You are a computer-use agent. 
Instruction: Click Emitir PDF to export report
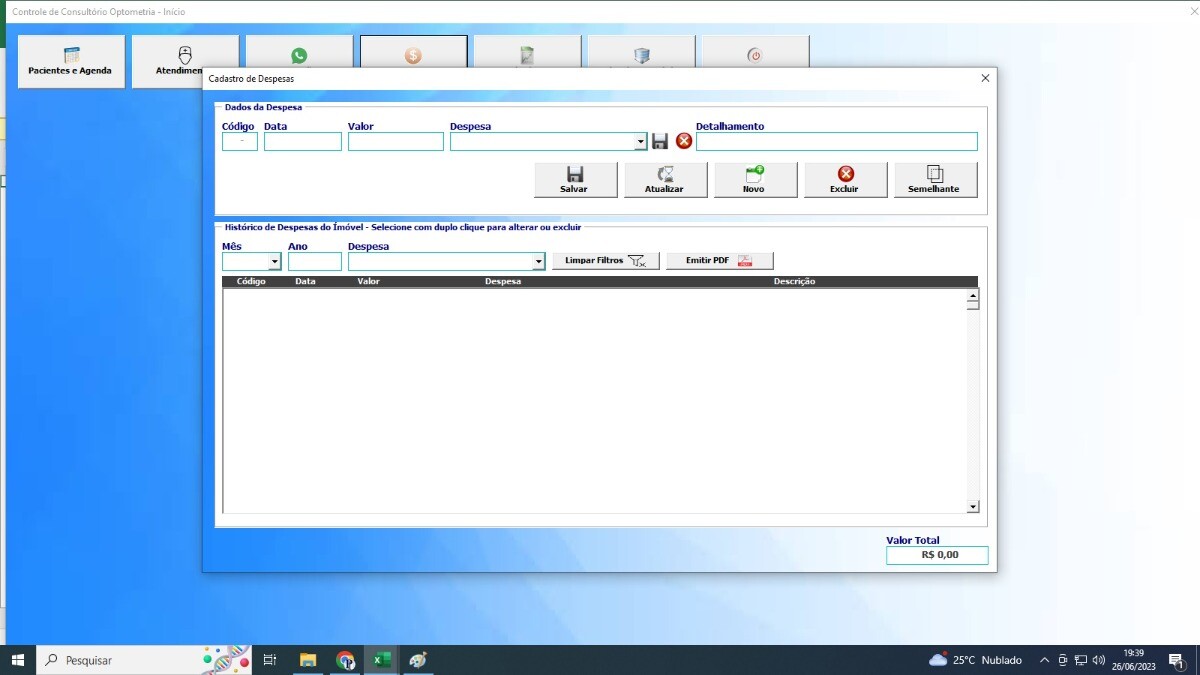click(x=719, y=261)
